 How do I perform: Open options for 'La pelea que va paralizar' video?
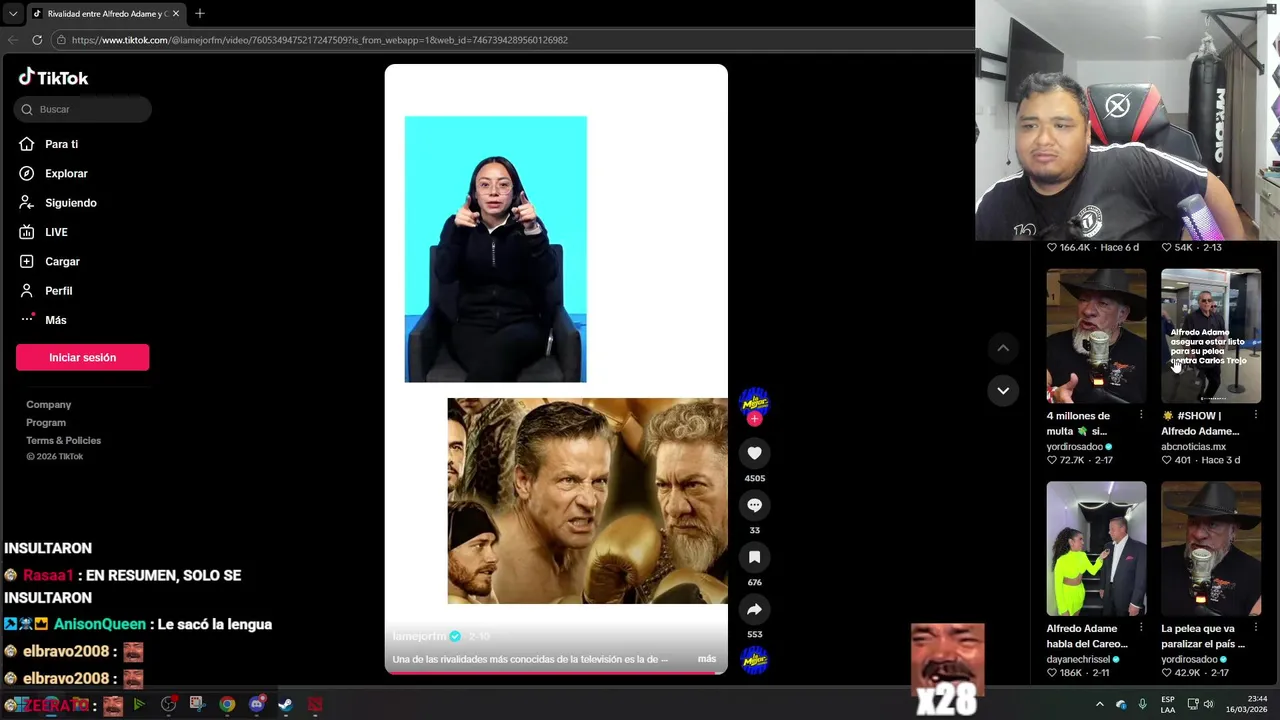pyautogui.click(x=1255, y=628)
